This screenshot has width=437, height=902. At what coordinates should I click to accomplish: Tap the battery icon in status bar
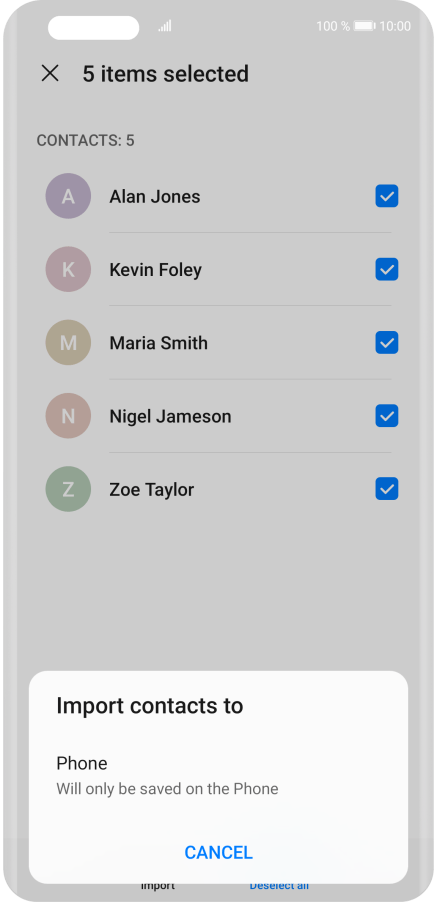pyautogui.click(x=365, y=26)
